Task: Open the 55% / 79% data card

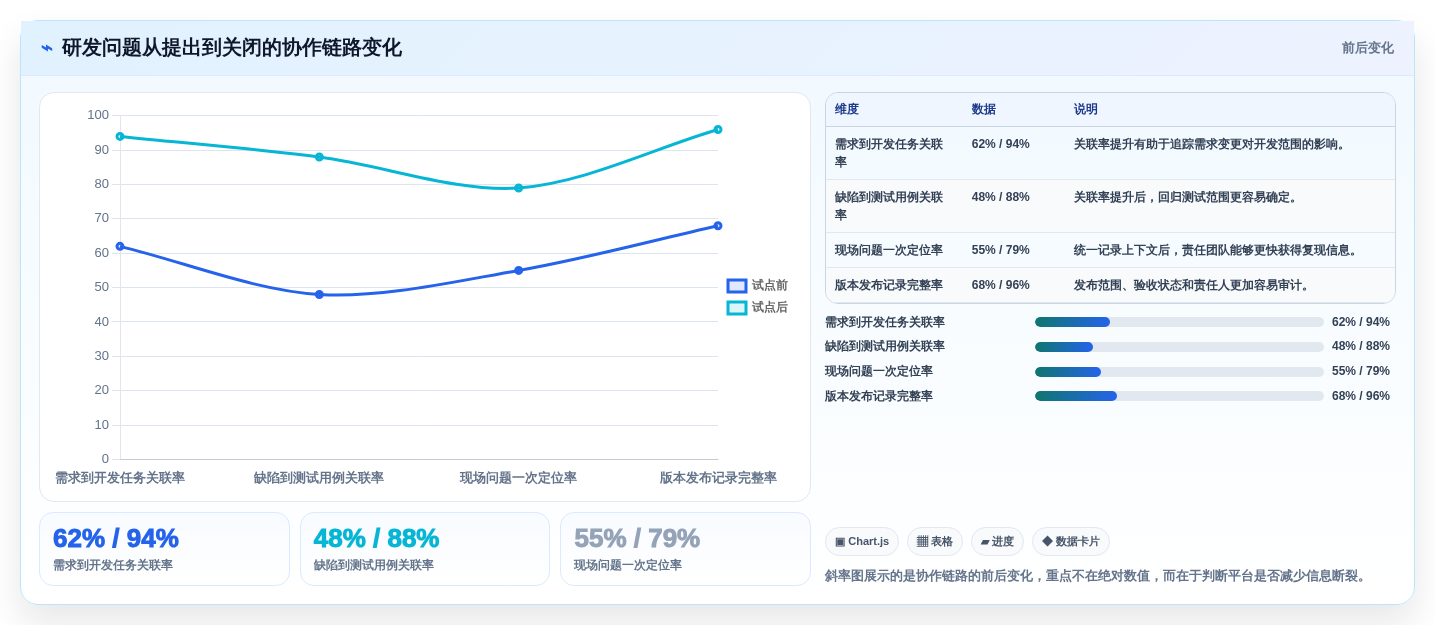Action: click(x=685, y=549)
